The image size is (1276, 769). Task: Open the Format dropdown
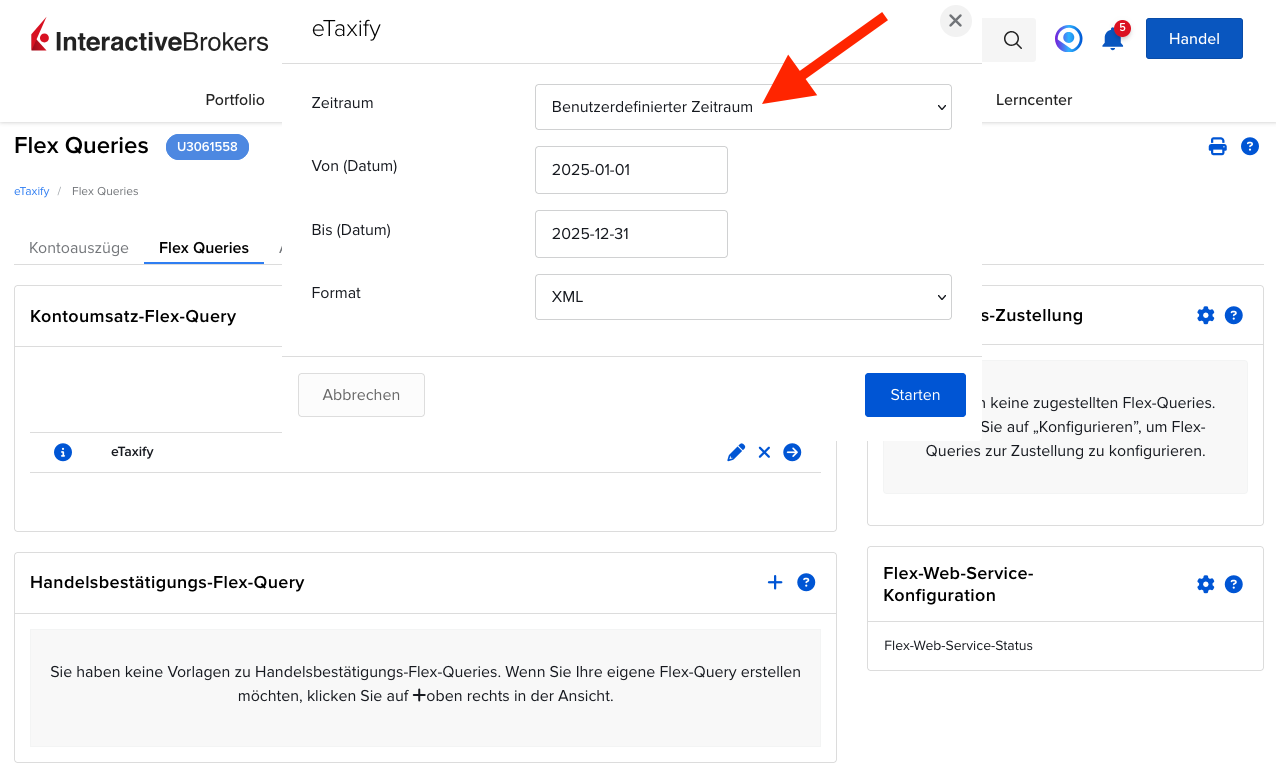click(x=743, y=297)
